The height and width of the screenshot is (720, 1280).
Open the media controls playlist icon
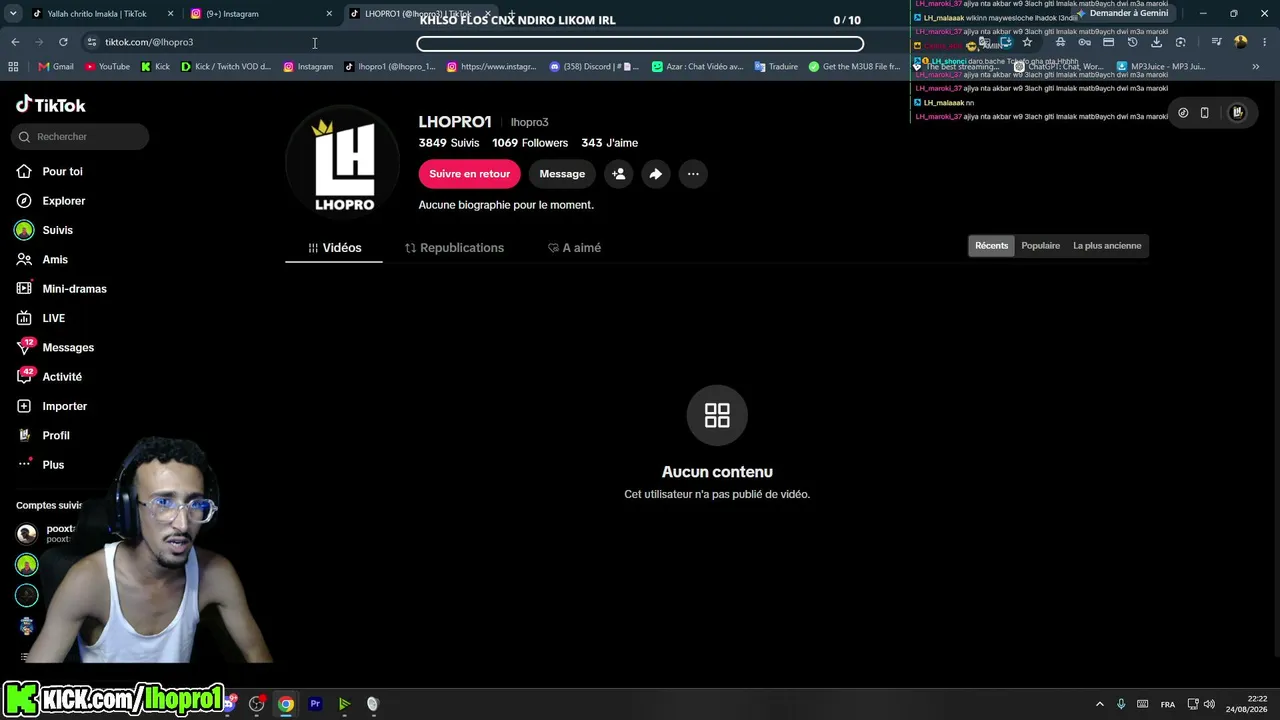[x=1216, y=42]
